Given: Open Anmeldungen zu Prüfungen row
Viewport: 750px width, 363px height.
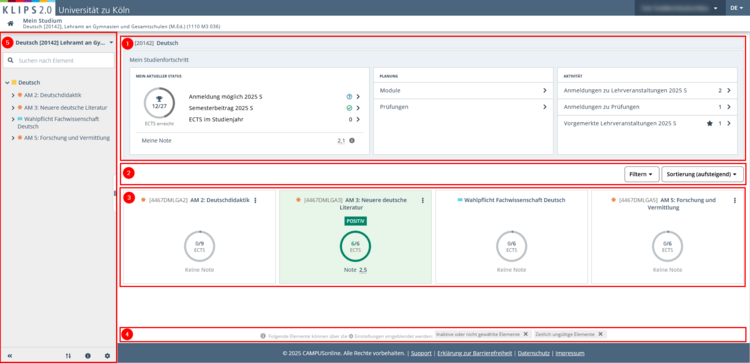Looking at the screenshot, I should (647, 107).
